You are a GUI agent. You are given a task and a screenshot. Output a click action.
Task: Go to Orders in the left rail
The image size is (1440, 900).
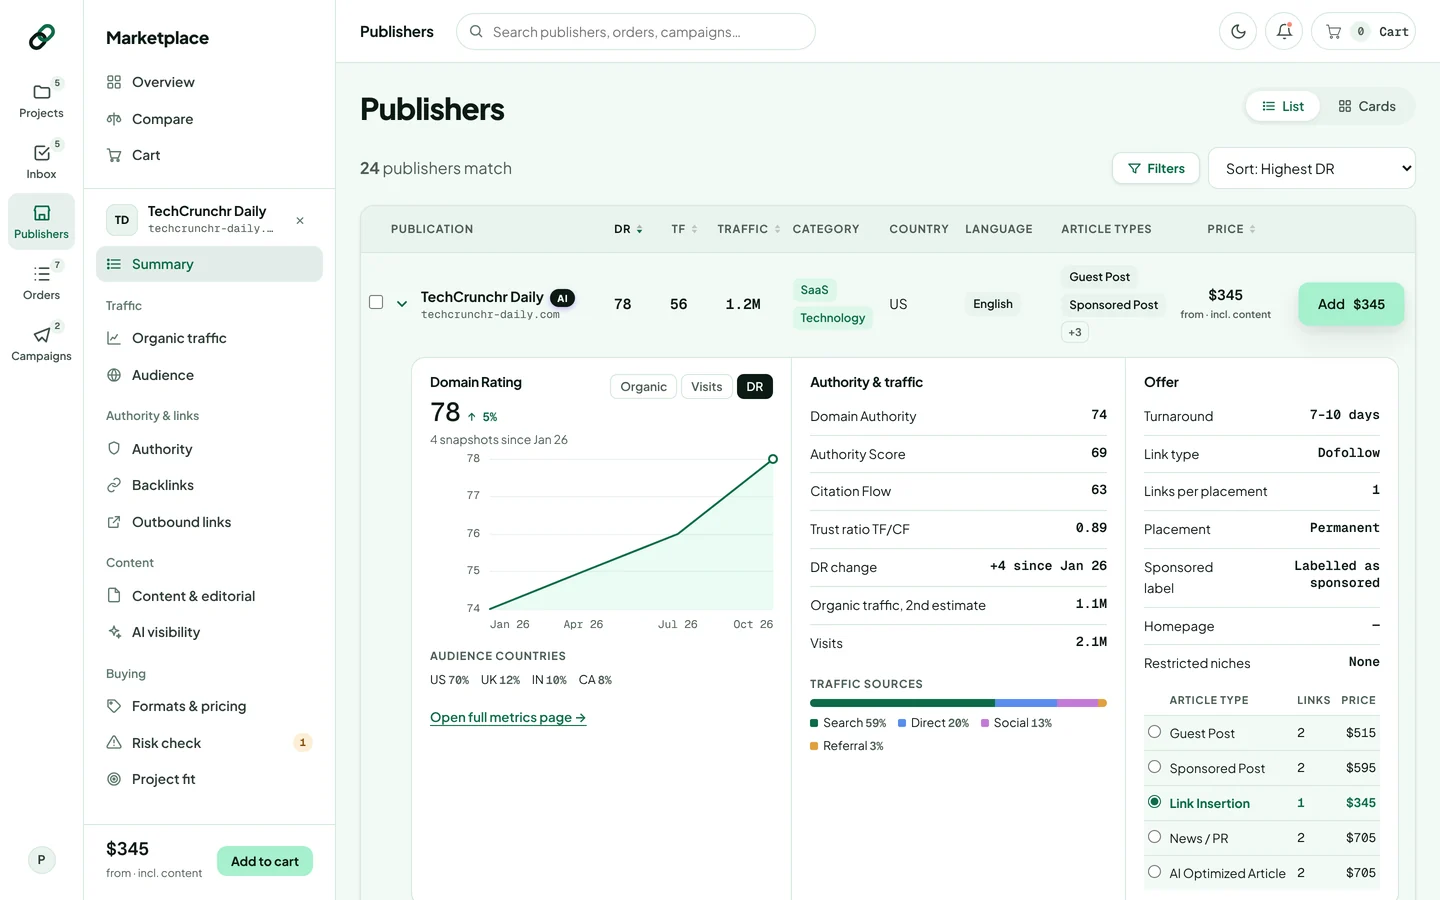[41, 282]
